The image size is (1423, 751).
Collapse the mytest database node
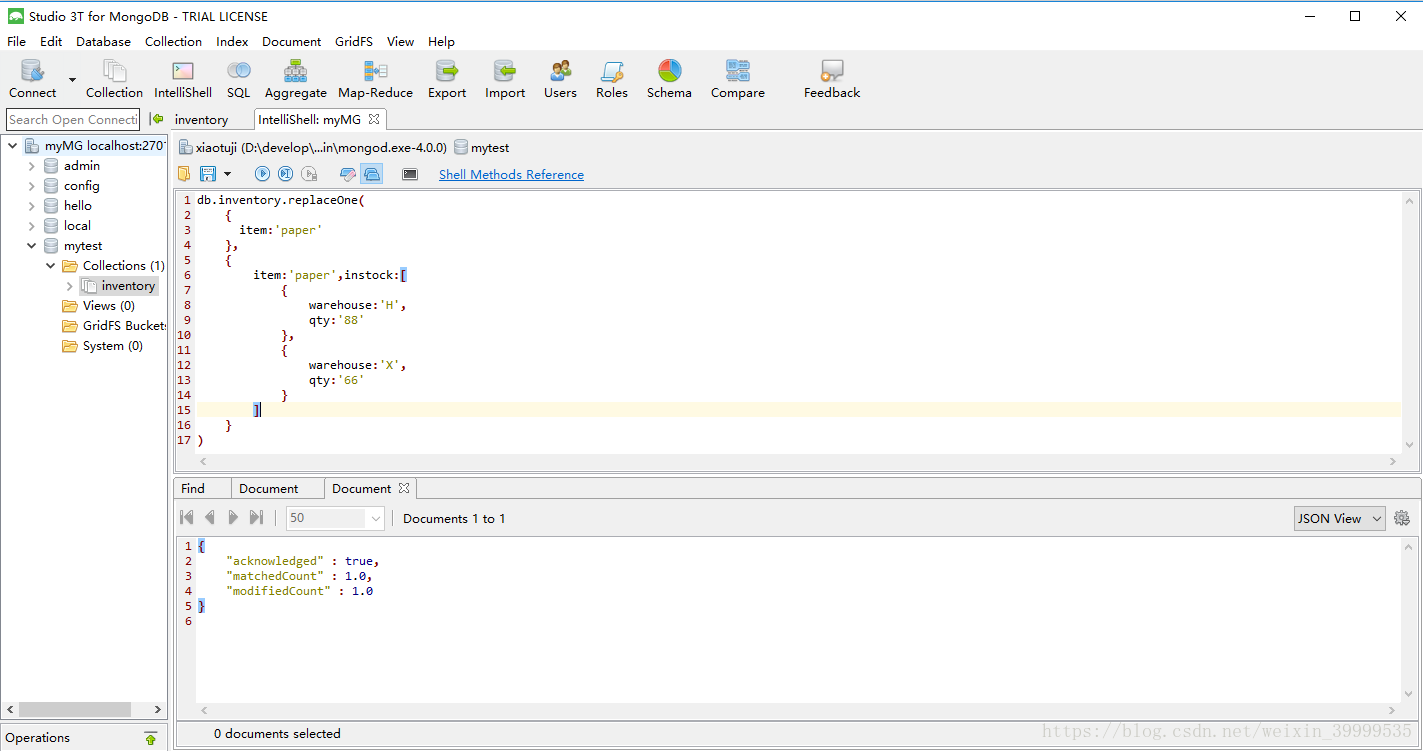[32, 246]
